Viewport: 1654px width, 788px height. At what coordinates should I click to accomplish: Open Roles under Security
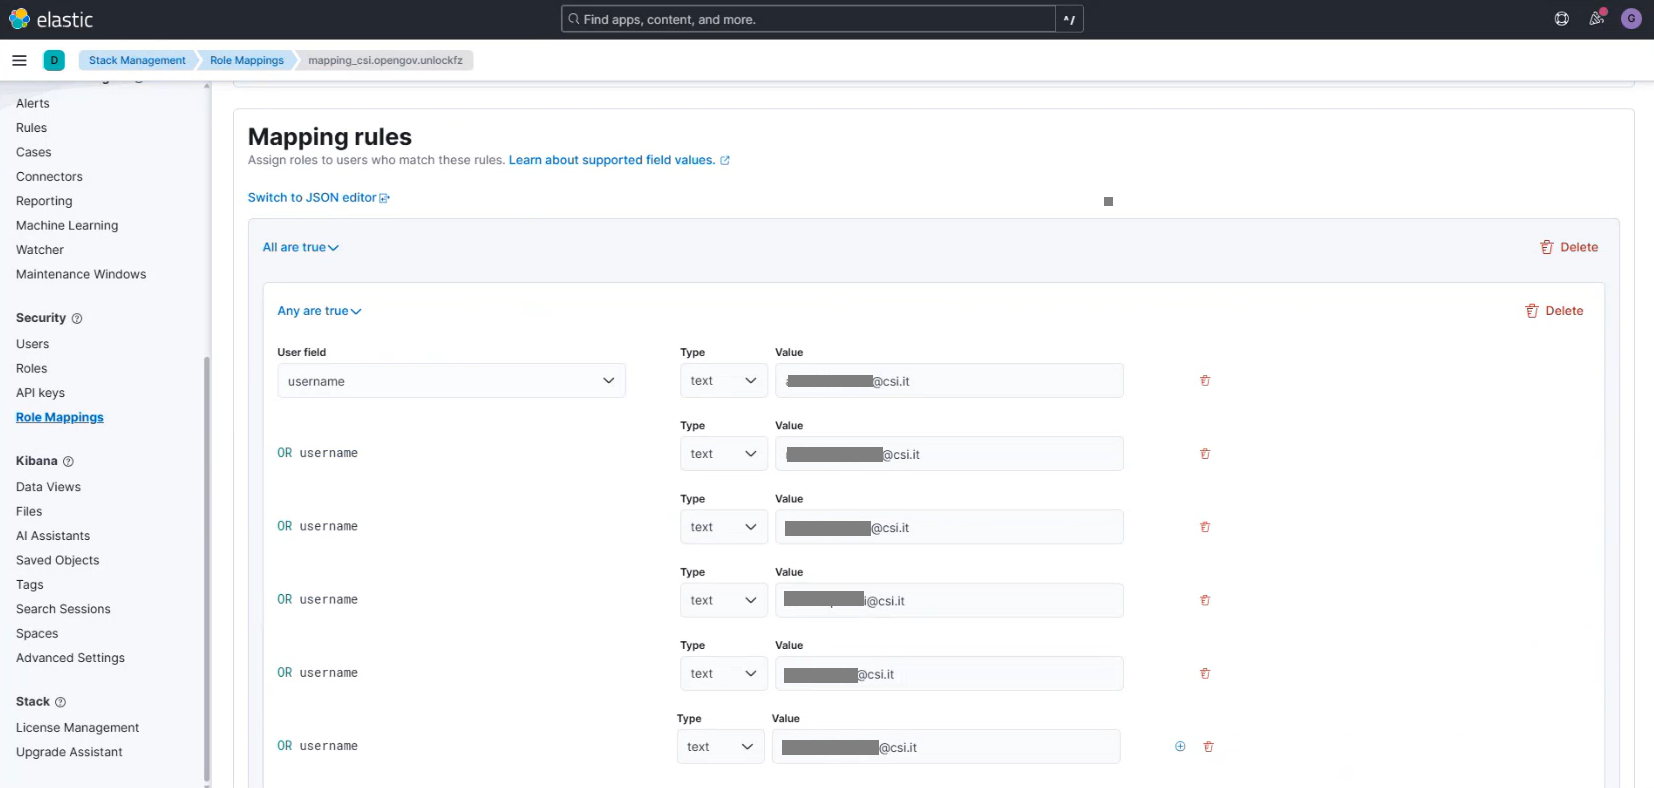click(x=31, y=368)
